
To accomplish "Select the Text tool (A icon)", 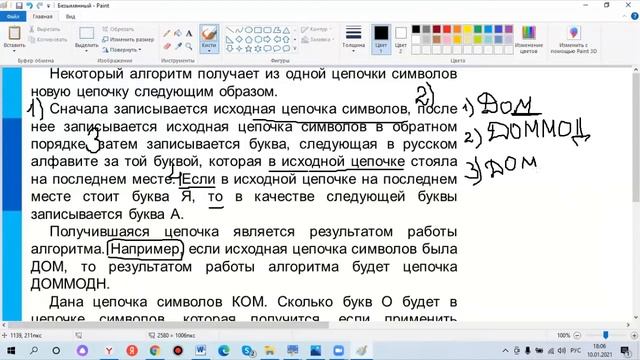I will pos(189,33).
